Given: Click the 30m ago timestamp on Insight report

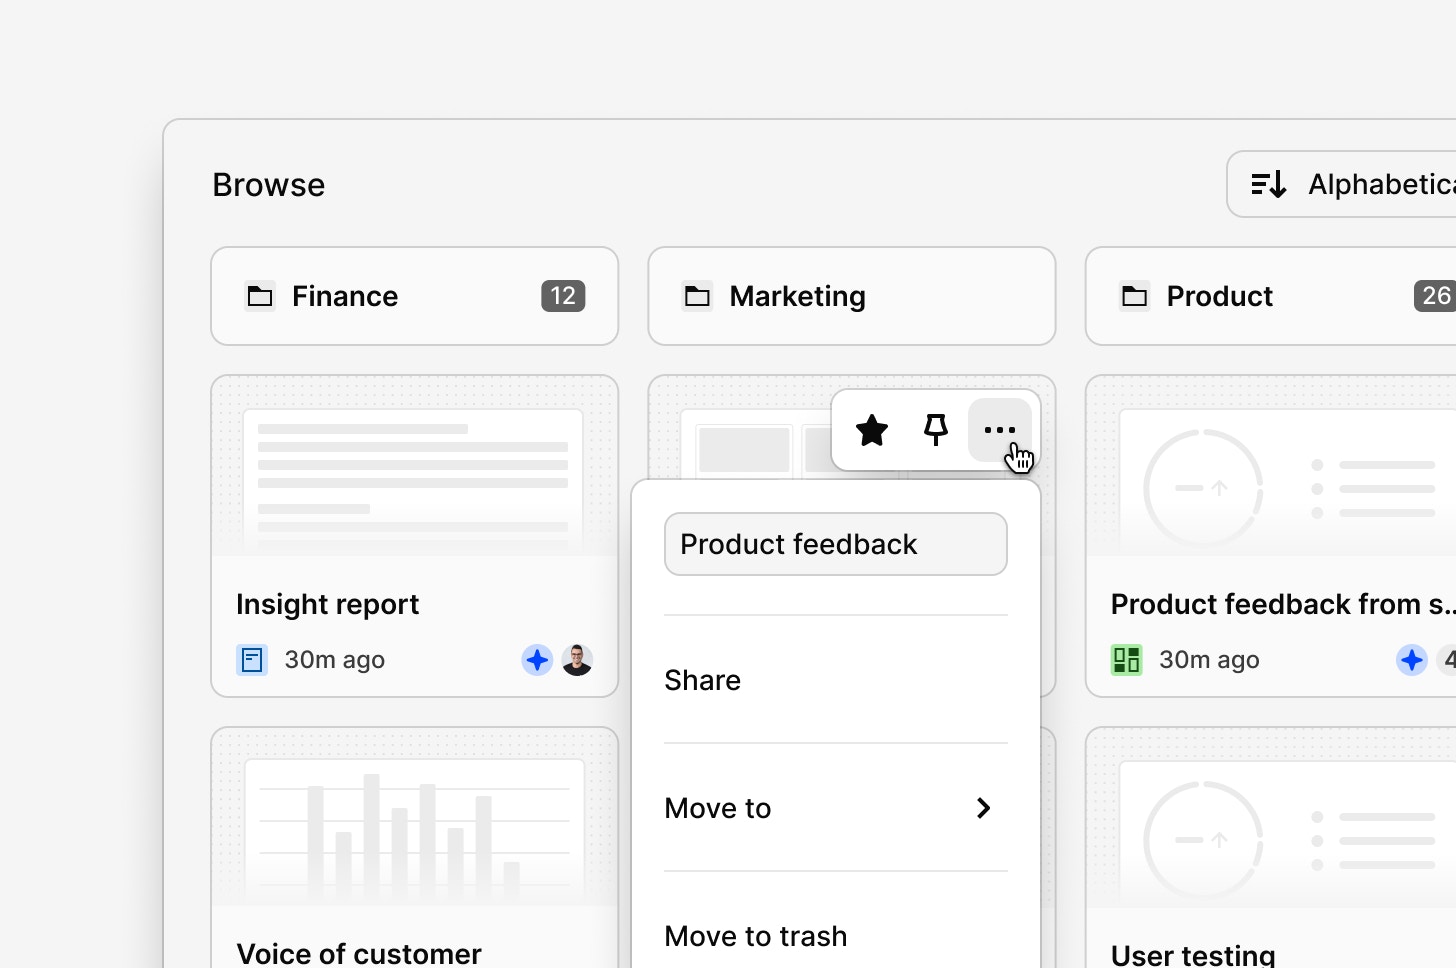Looking at the screenshot, I should pos(335,660).
